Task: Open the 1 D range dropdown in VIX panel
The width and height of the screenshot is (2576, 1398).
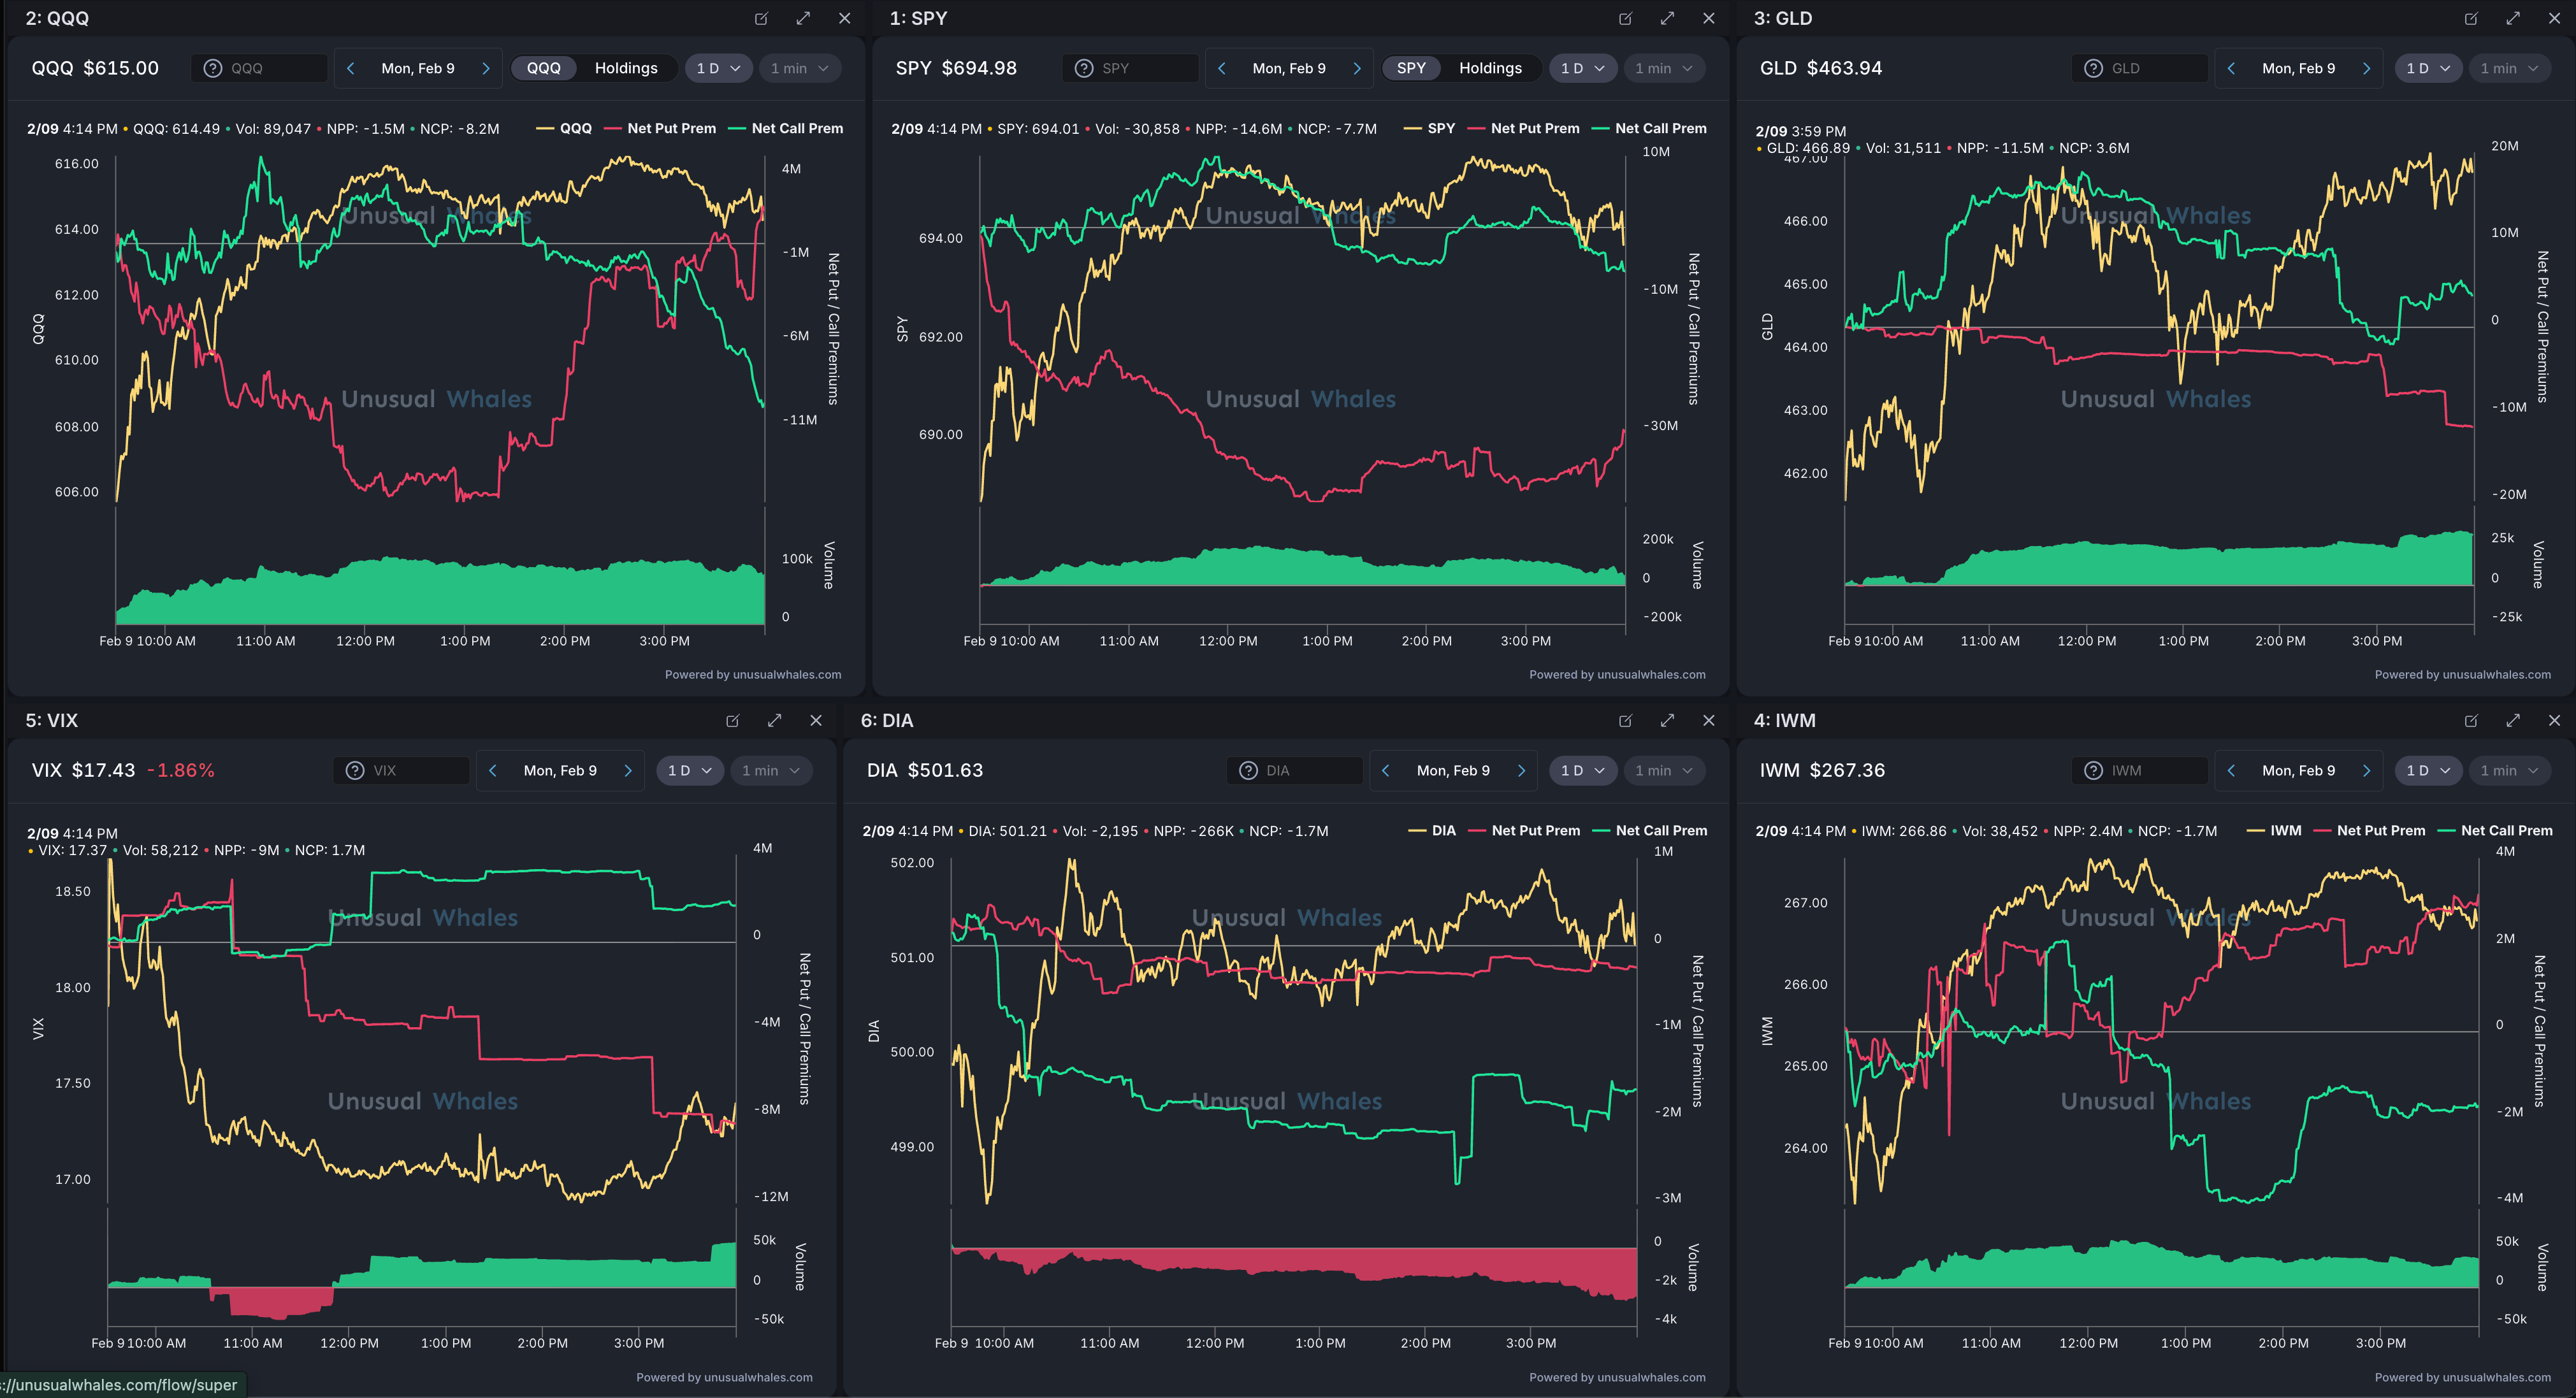Action: pyautogui.click(x=689, y=770)
